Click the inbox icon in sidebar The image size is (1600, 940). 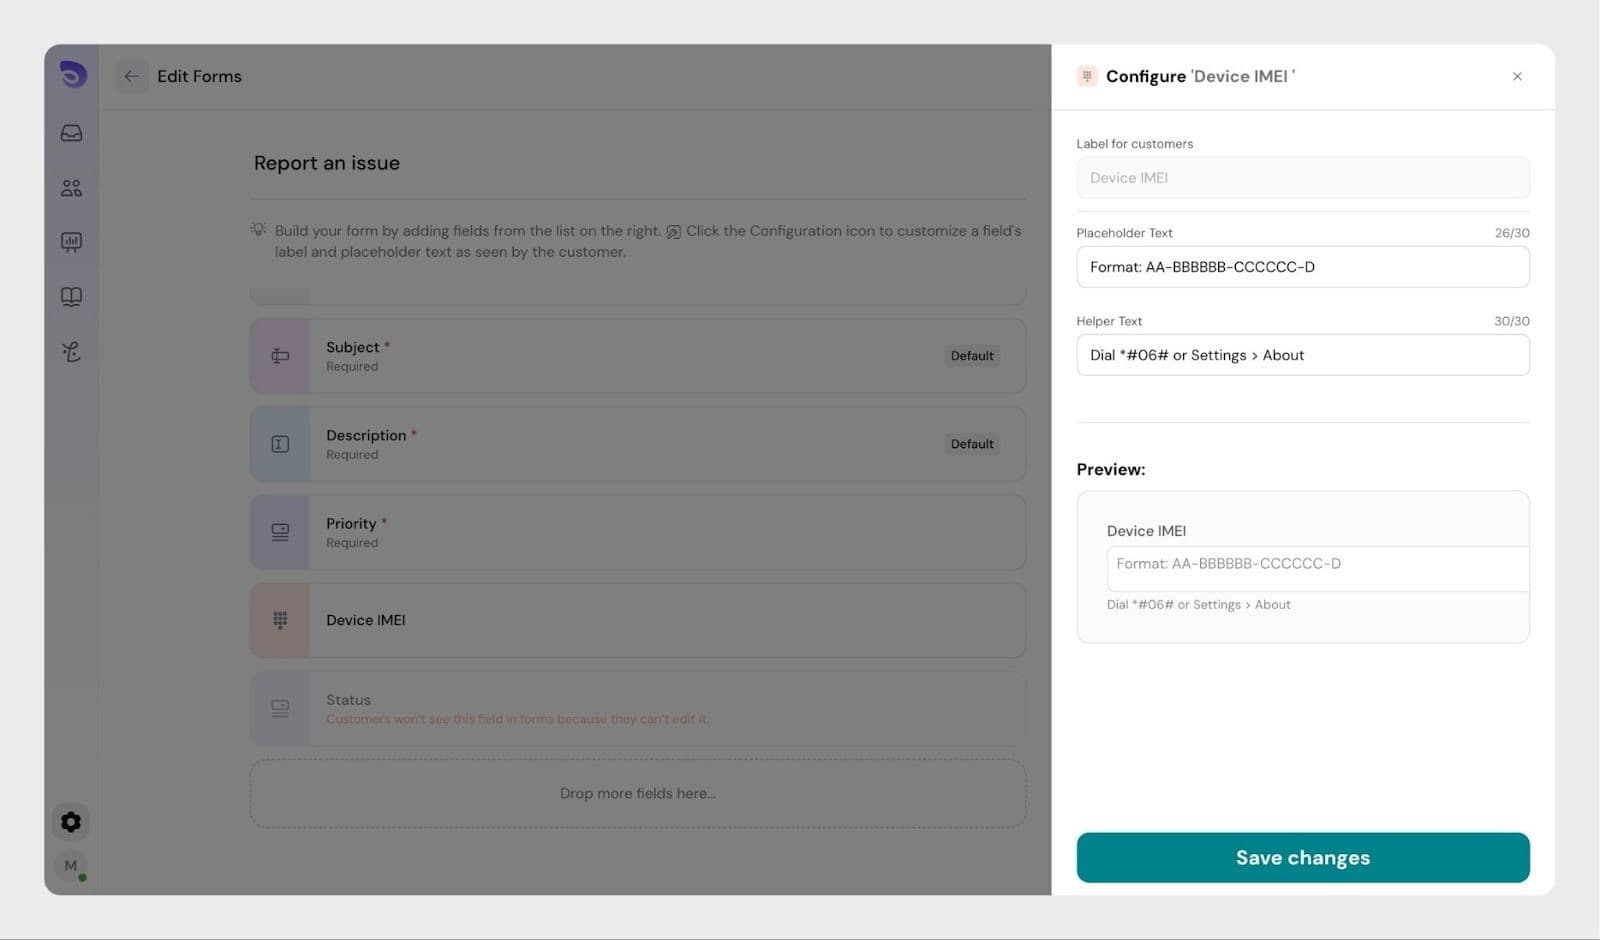[71, 133]
